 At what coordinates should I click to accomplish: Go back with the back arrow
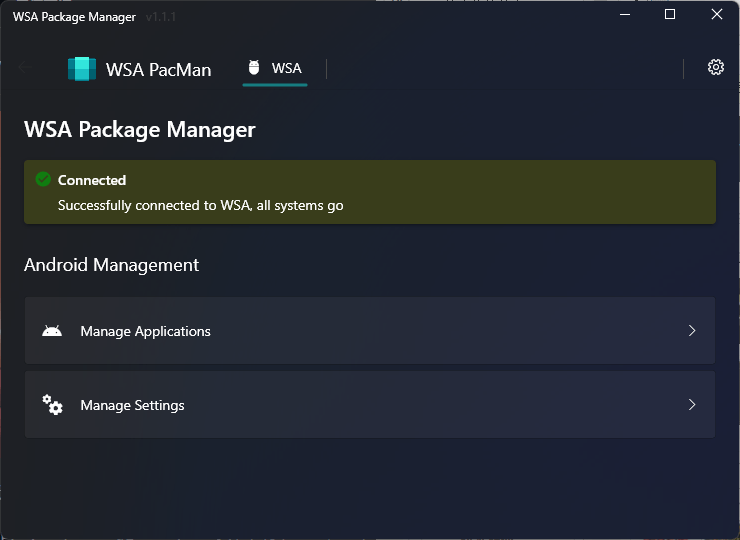coord(25,68)
